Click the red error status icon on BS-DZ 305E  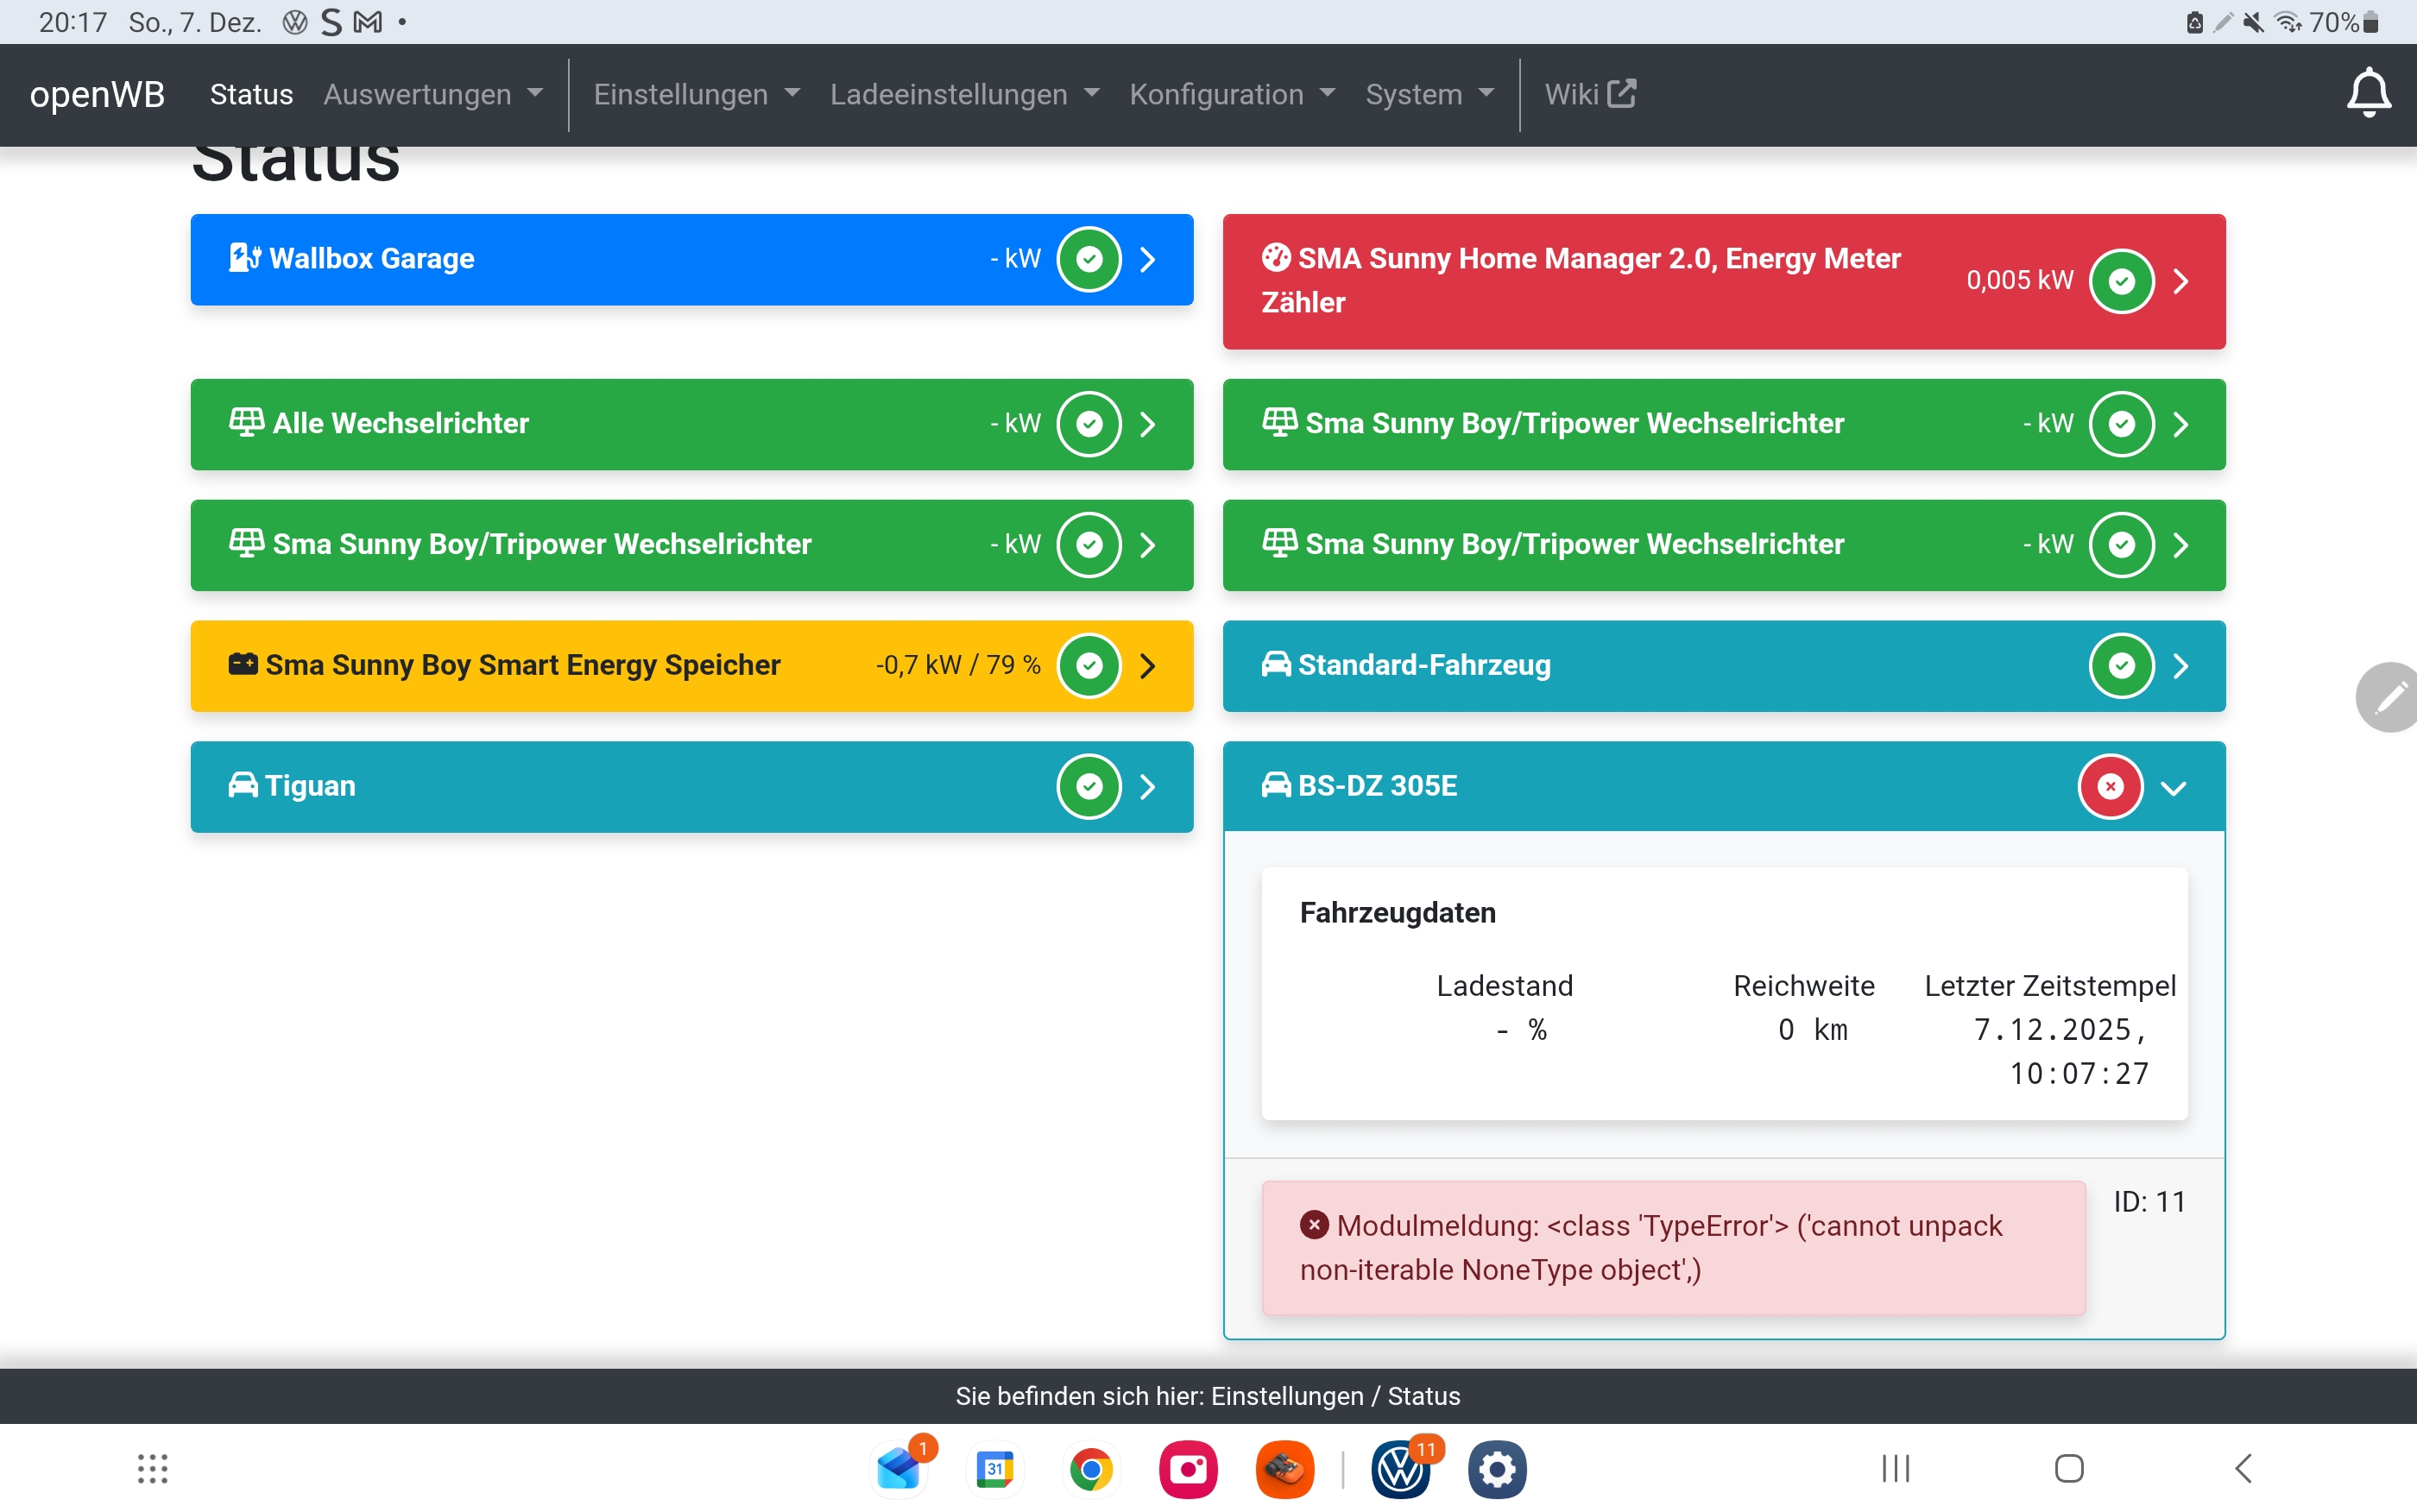pos(2110,787)
